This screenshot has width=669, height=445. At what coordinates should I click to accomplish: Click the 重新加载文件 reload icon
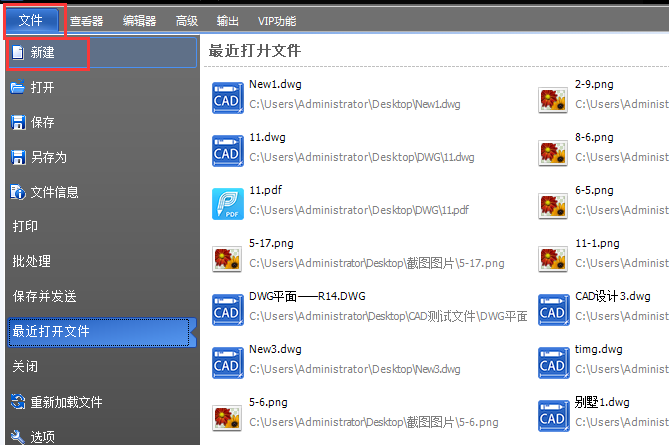tap(18, 401)
